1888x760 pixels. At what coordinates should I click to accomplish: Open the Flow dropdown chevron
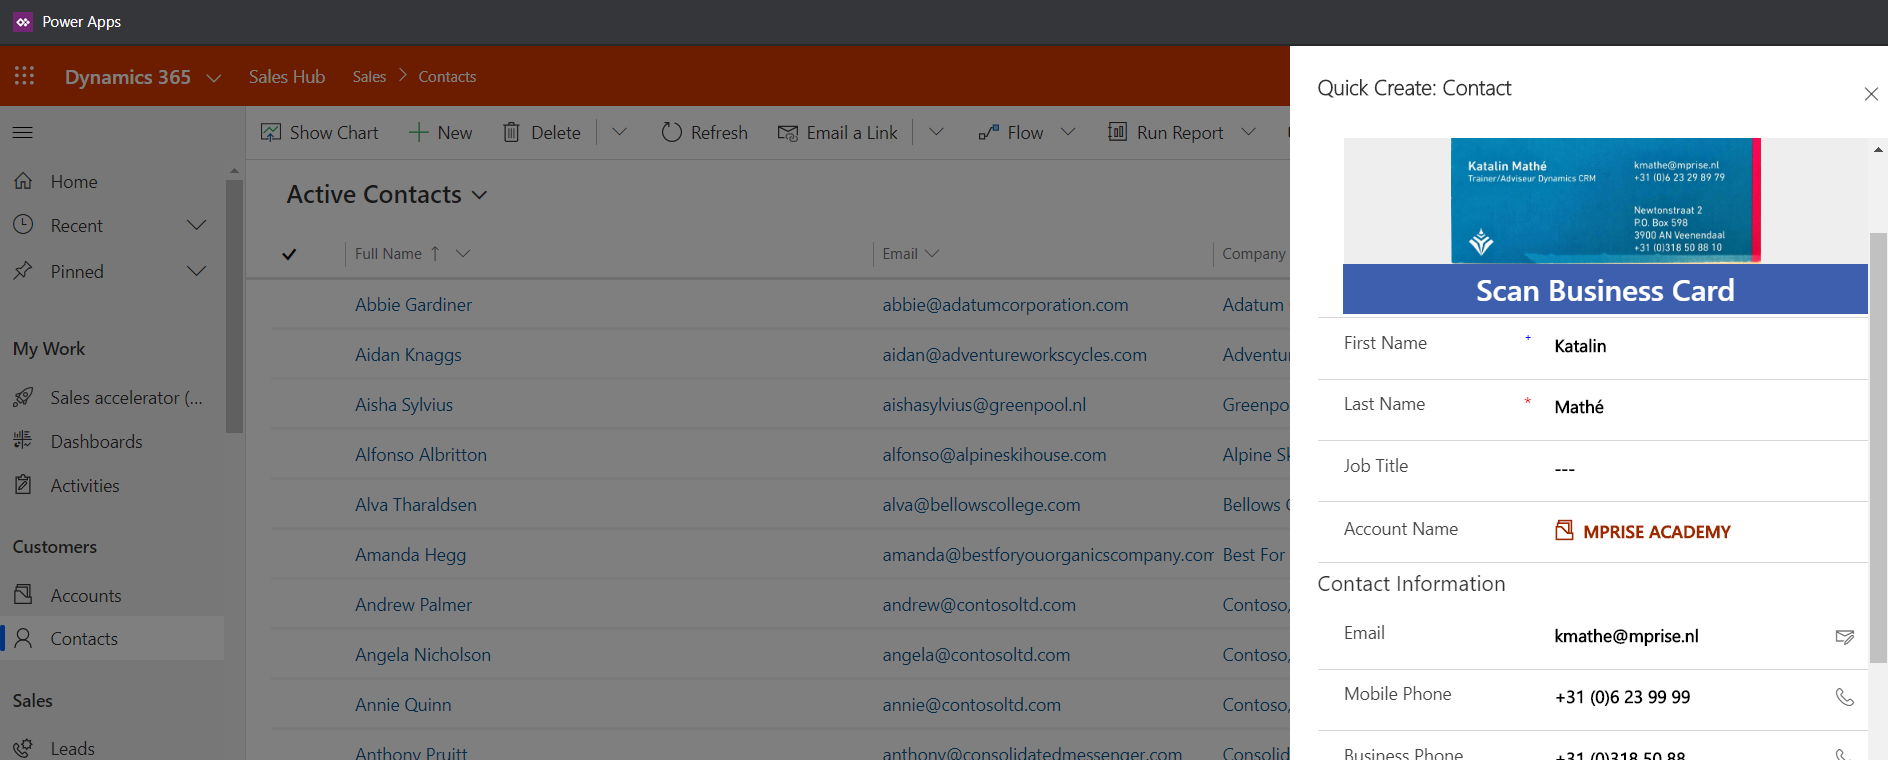point(1067,132)
